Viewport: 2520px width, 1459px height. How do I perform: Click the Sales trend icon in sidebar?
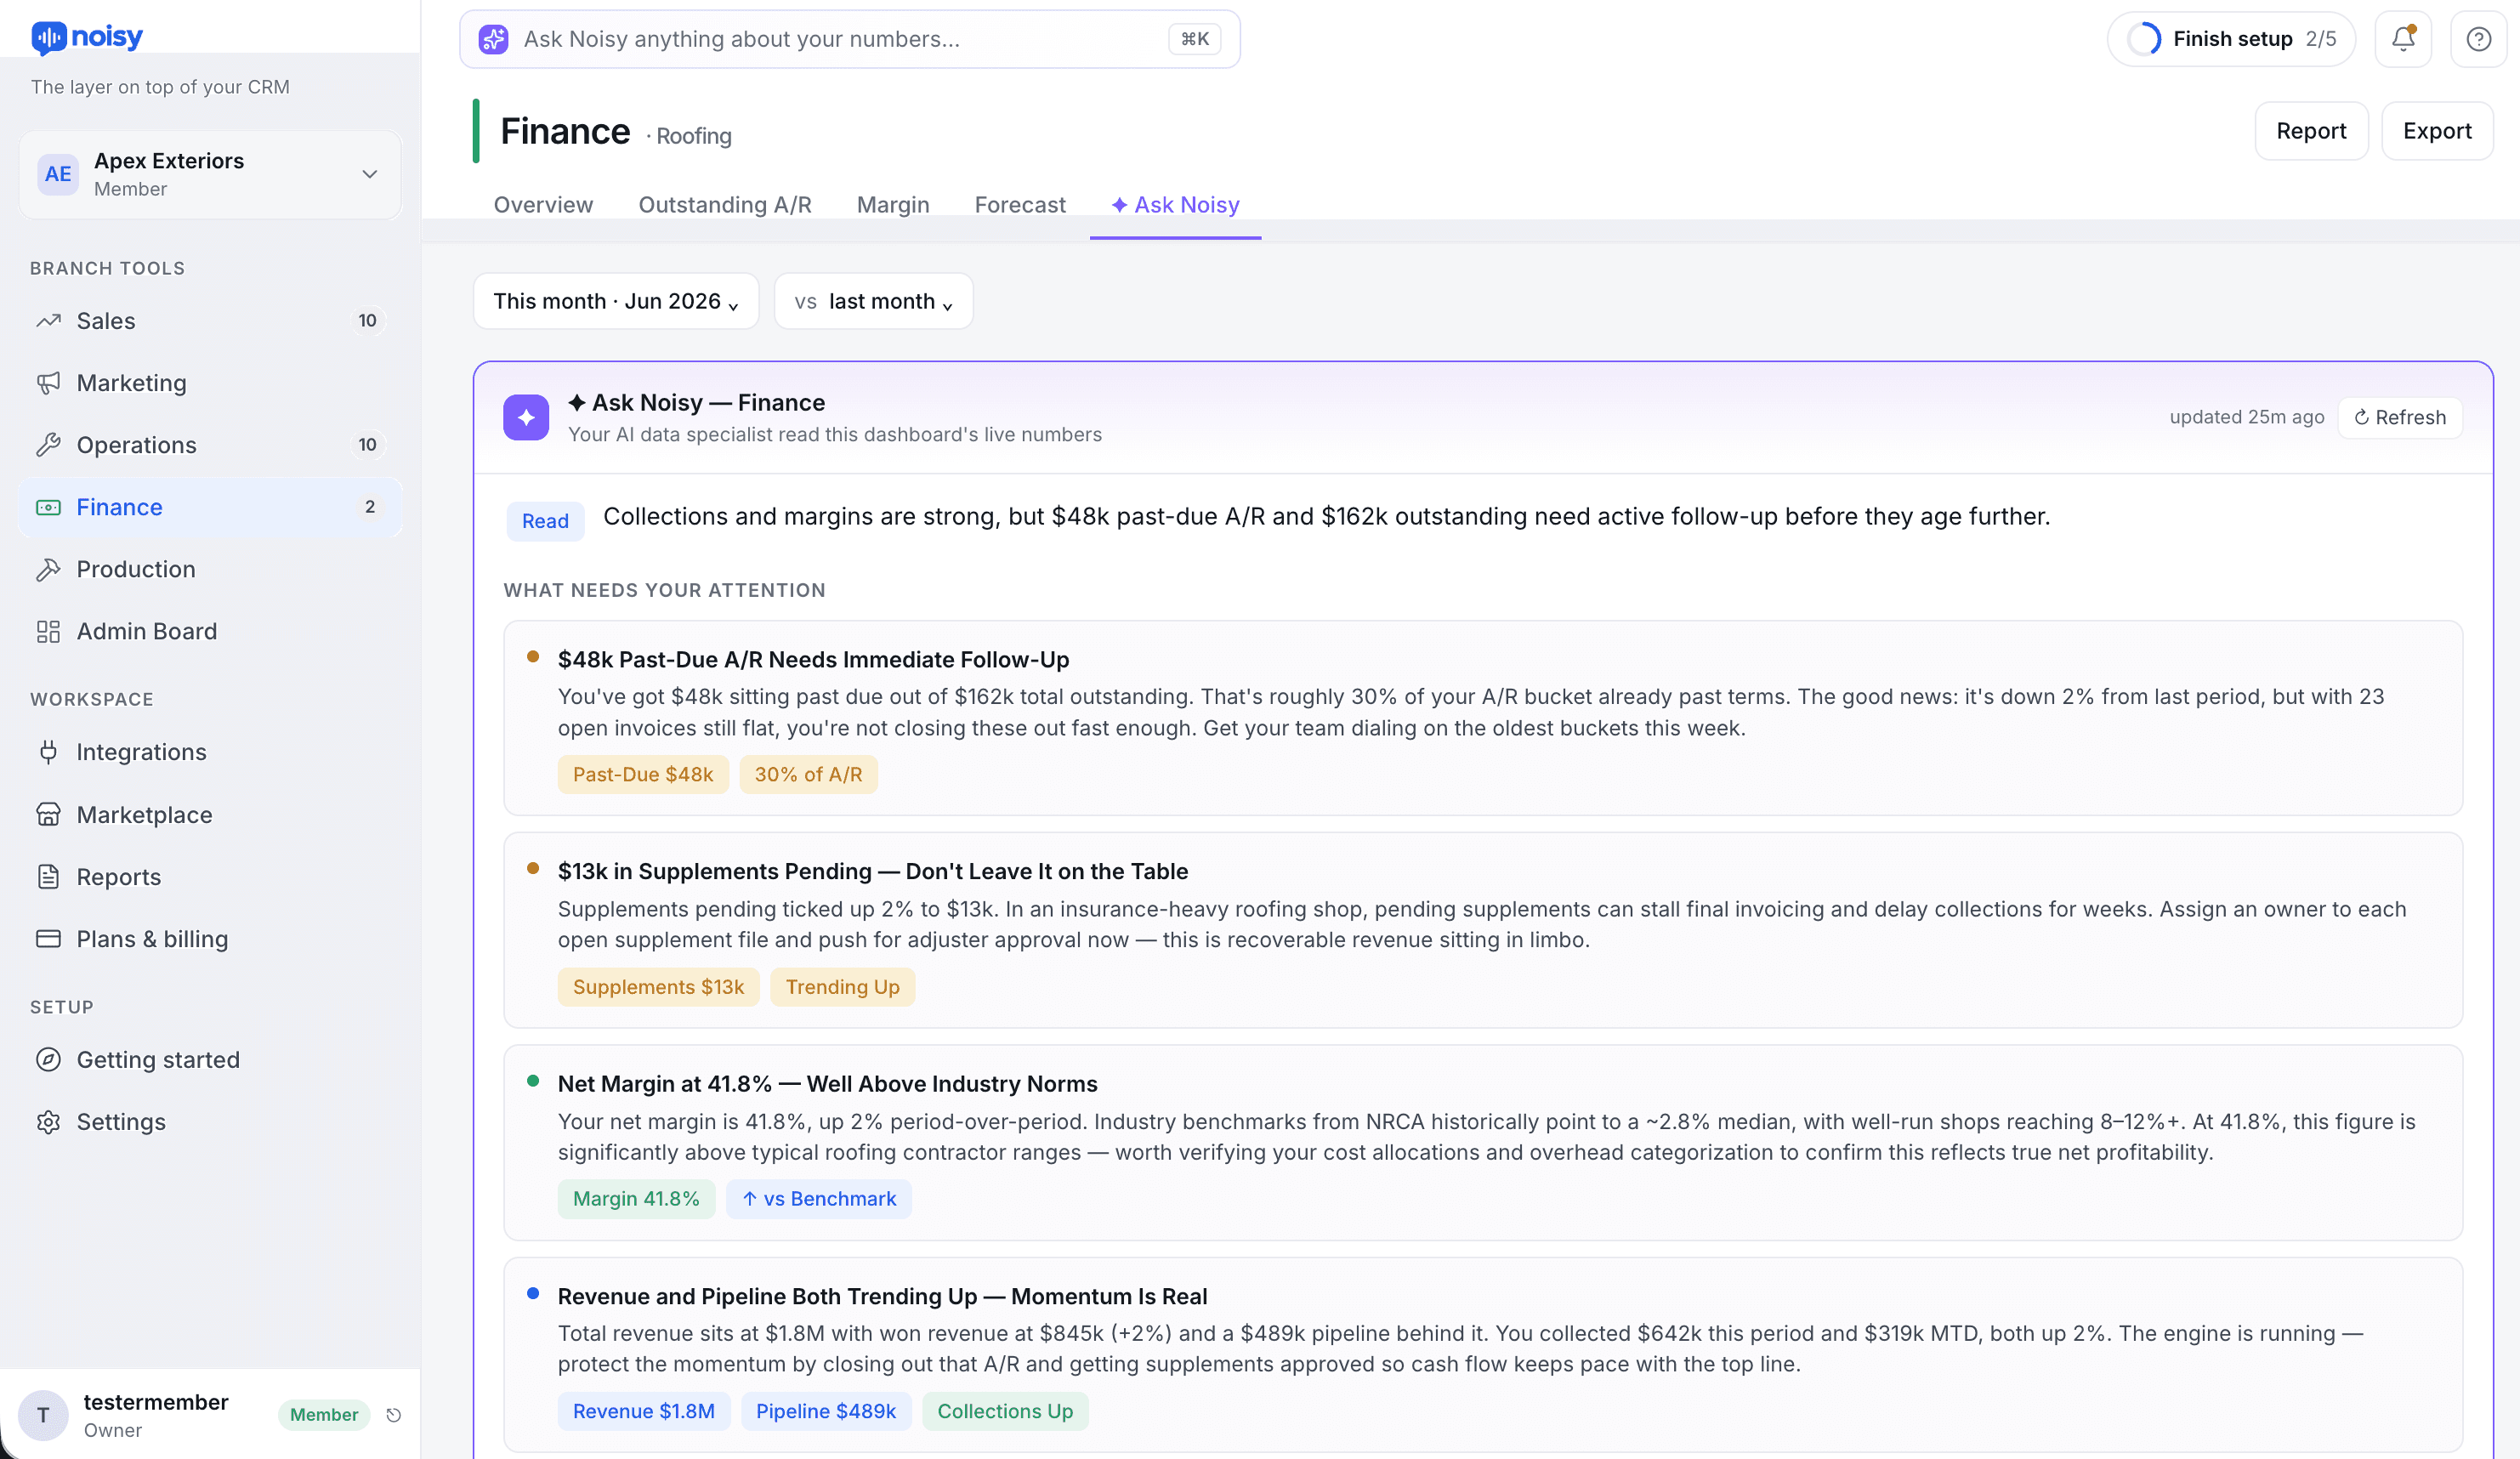(x=48, y=321)
